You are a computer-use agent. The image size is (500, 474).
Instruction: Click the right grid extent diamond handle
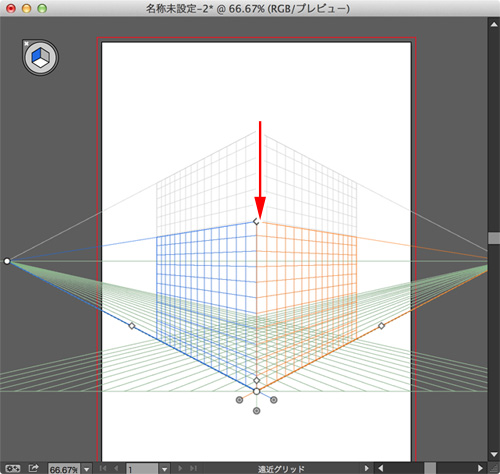382,326
